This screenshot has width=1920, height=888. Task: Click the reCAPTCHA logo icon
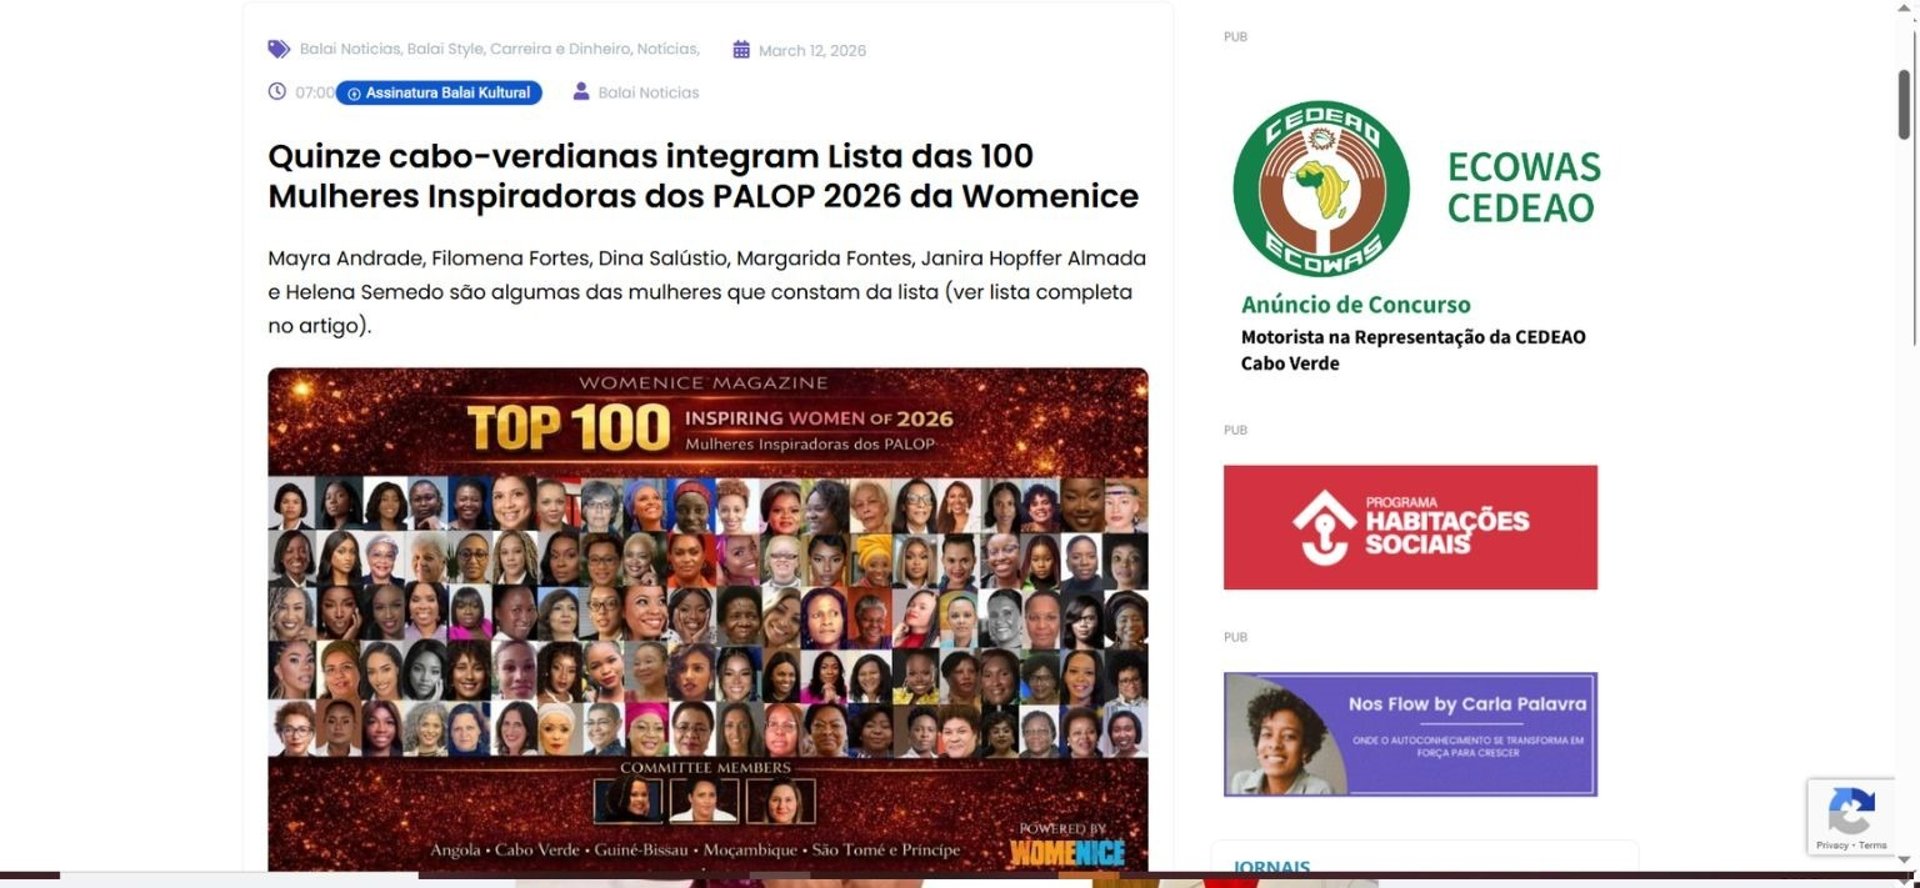coord(1851,812)
